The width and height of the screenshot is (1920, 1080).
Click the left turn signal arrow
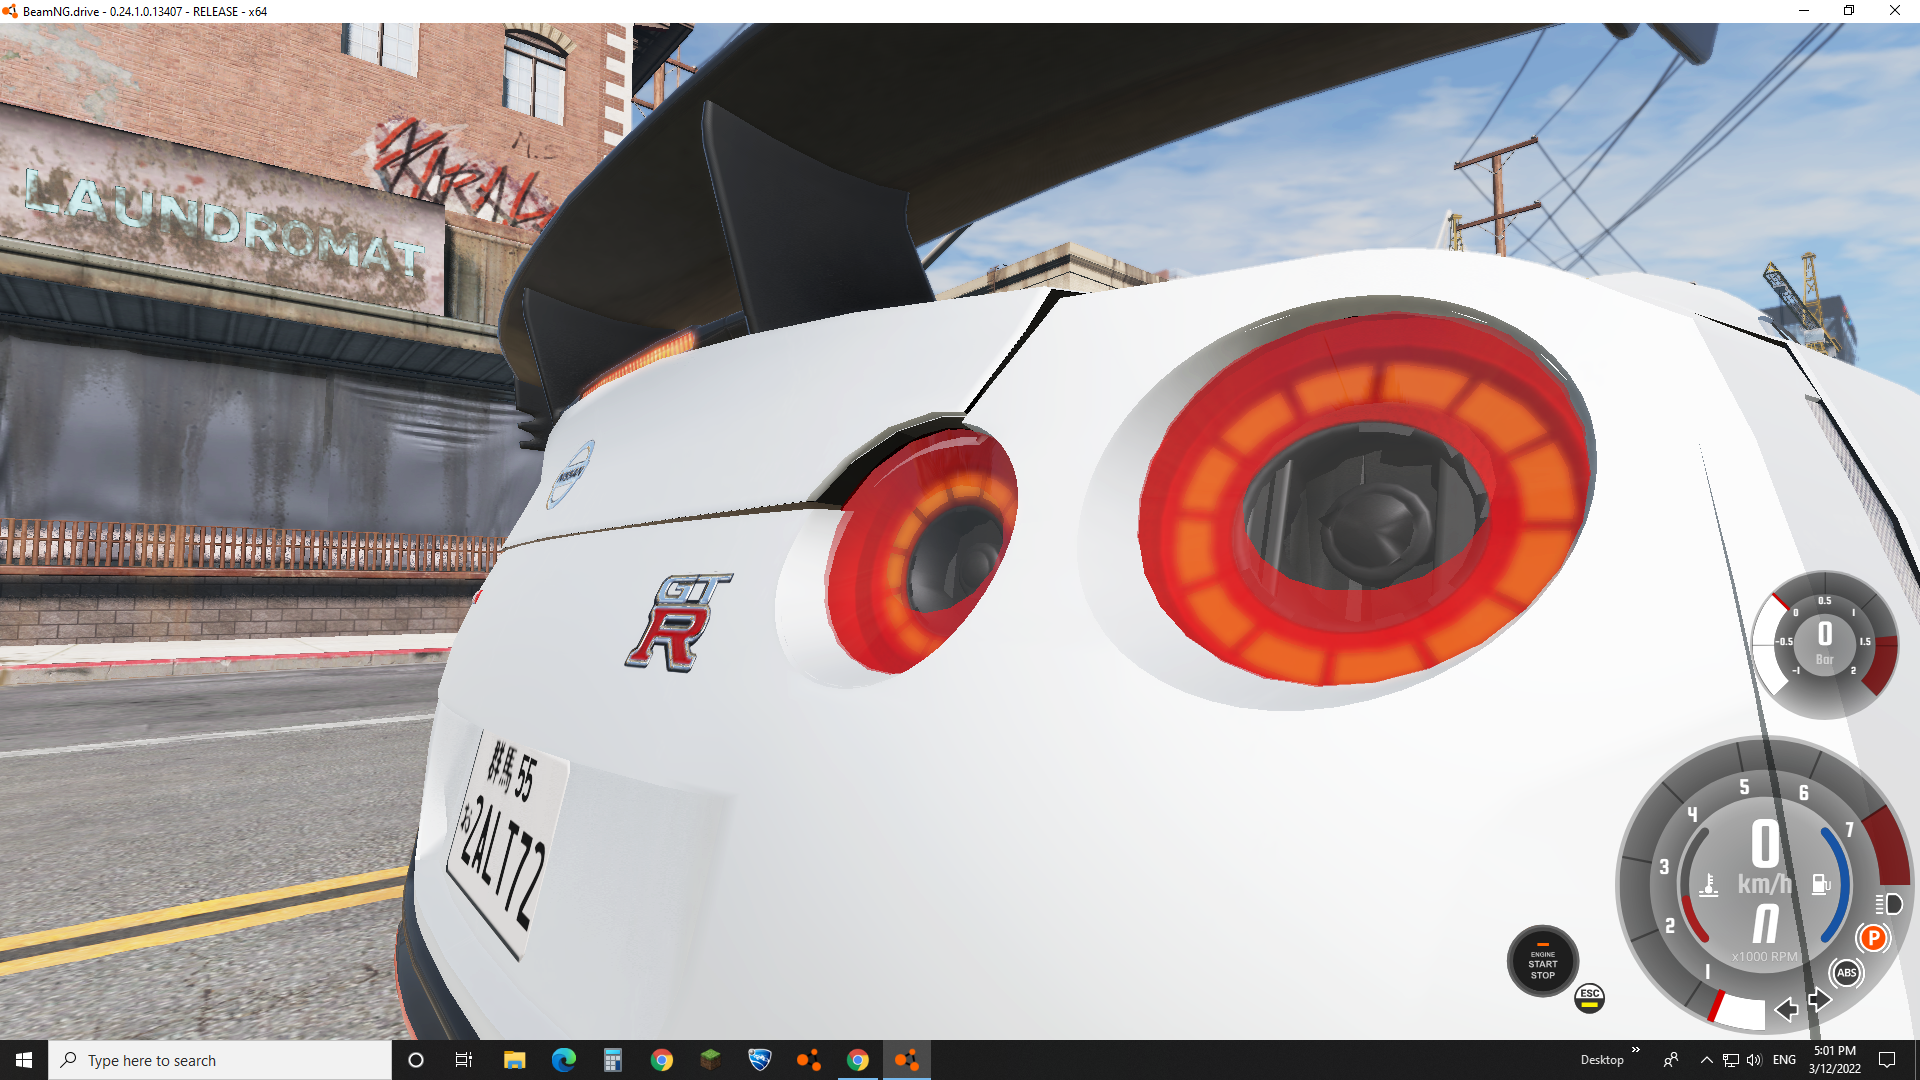[1786, 1010]
